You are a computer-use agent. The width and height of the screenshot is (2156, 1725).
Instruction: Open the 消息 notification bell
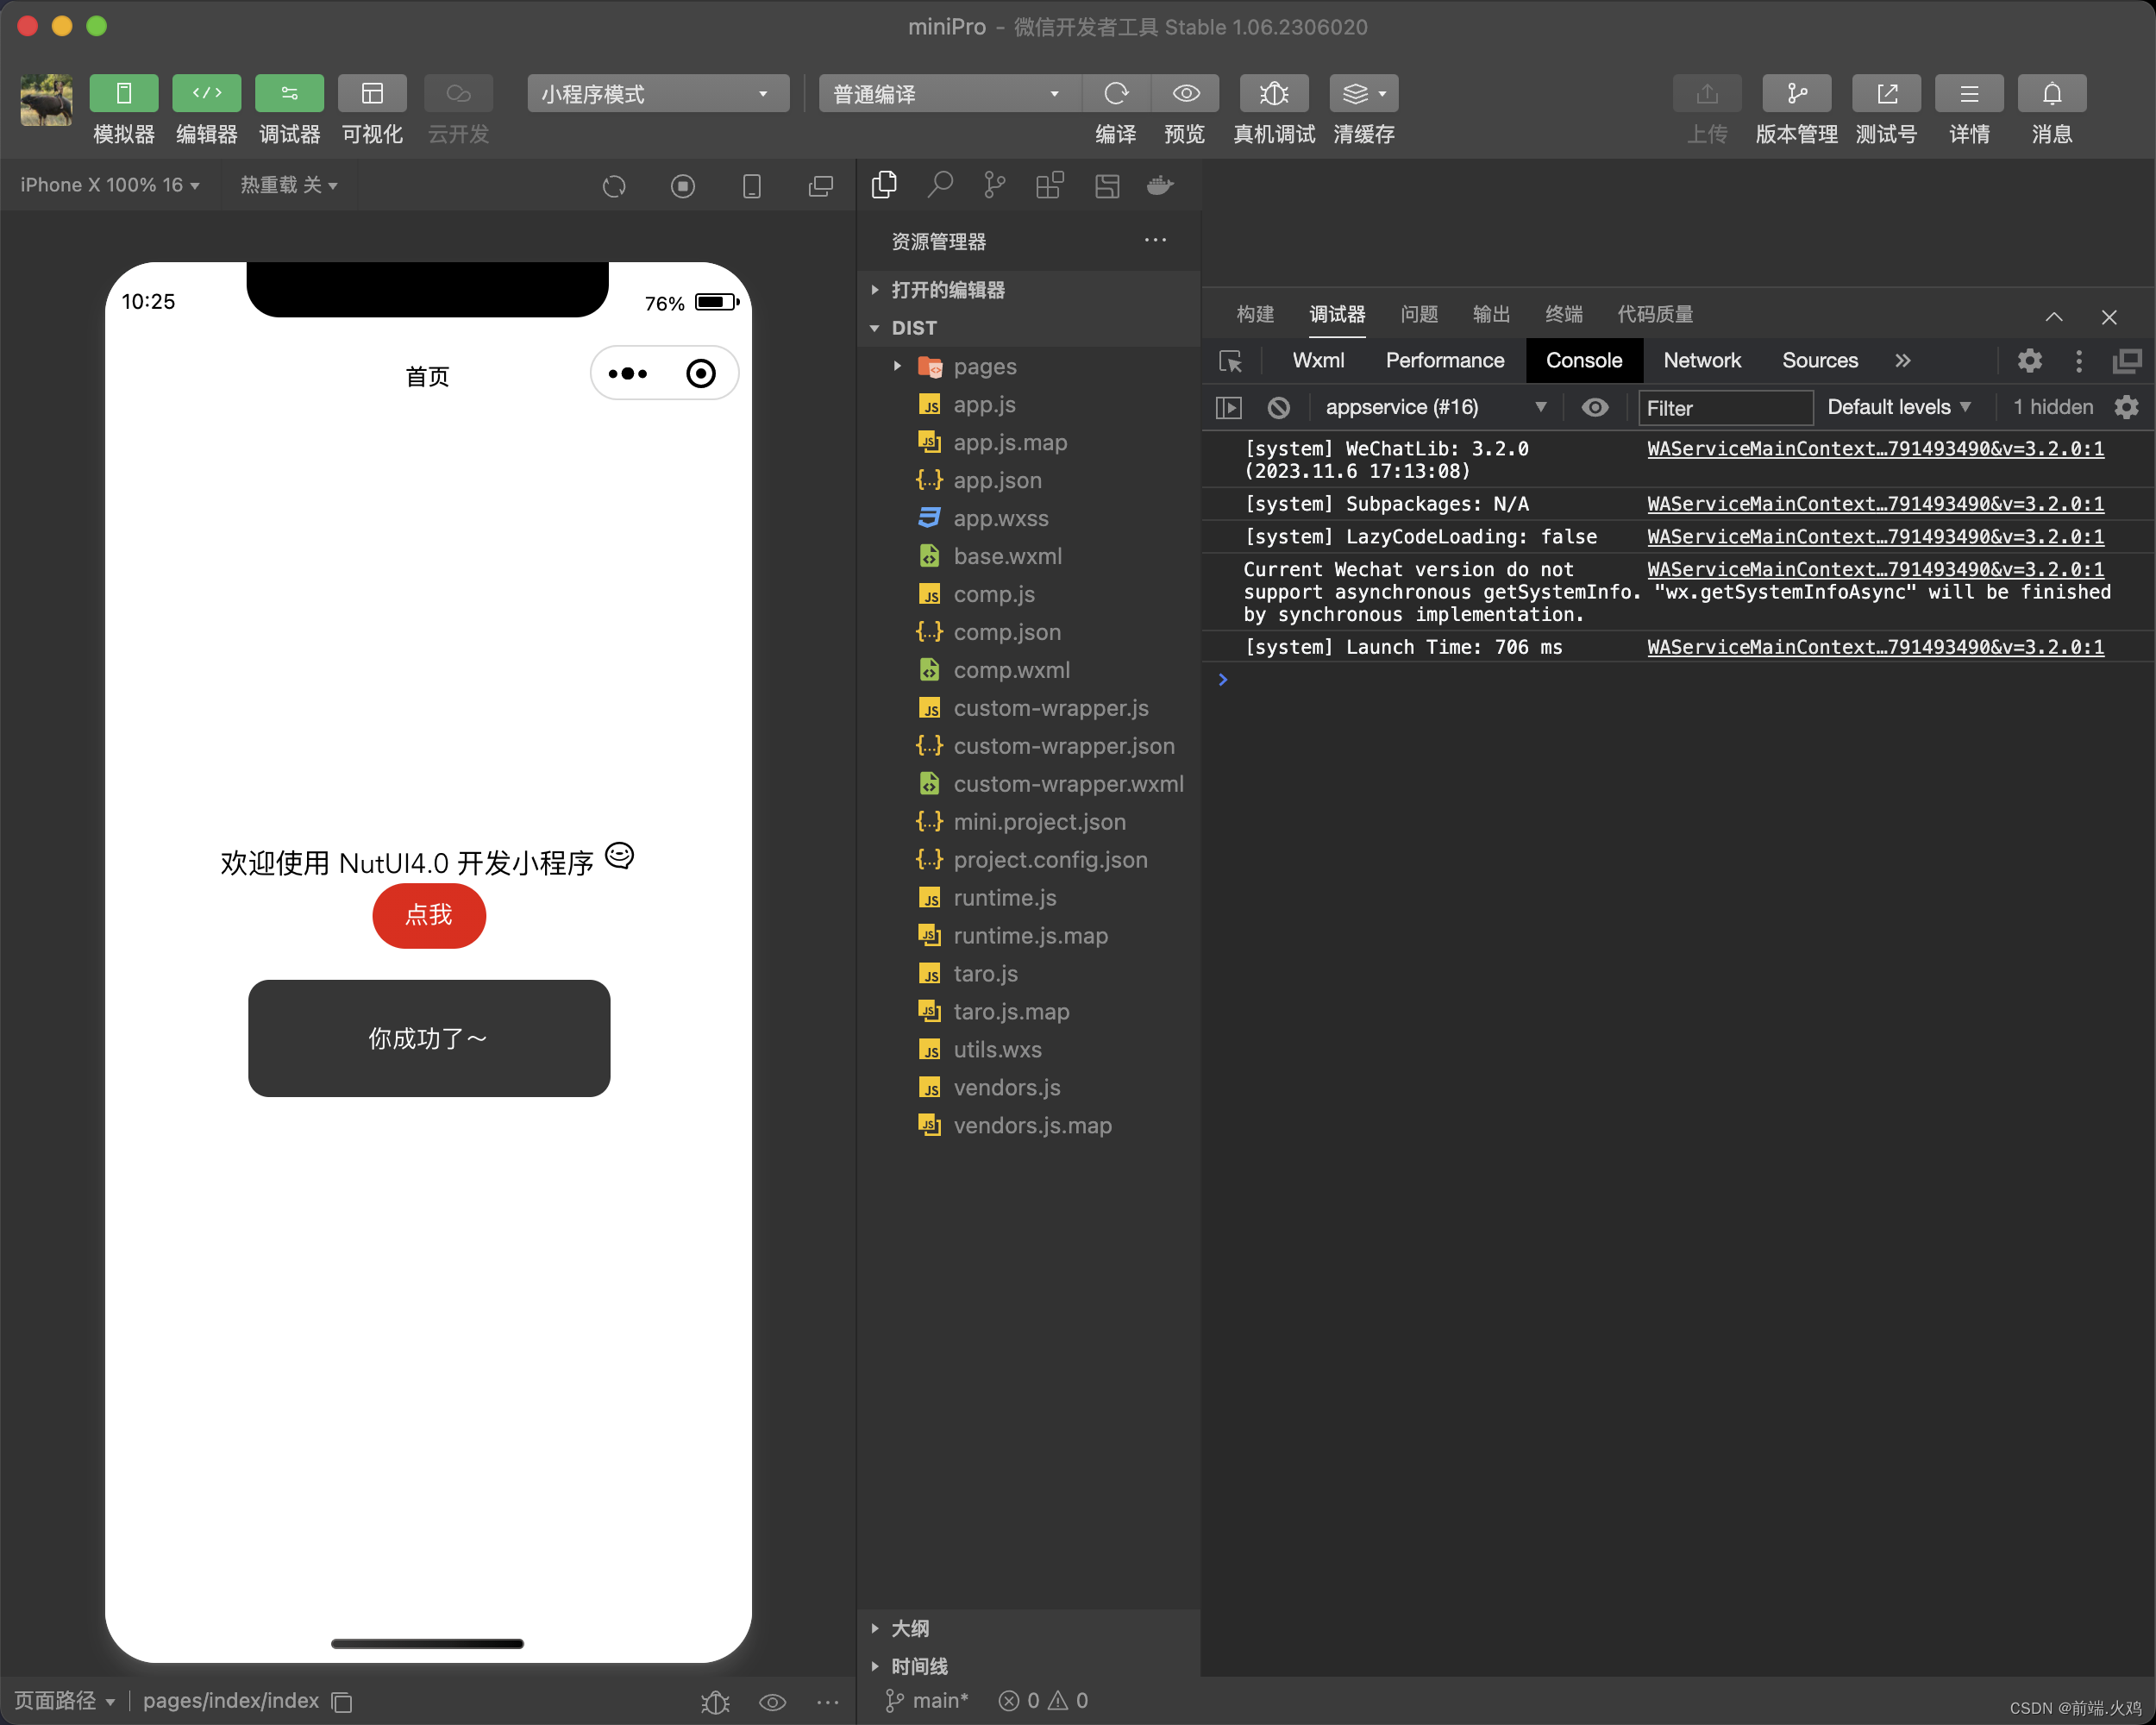[2052, 94]
